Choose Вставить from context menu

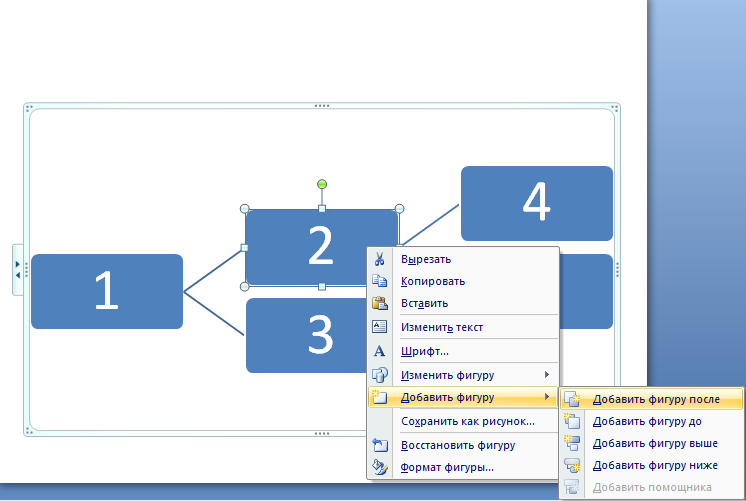coord(462,303)
